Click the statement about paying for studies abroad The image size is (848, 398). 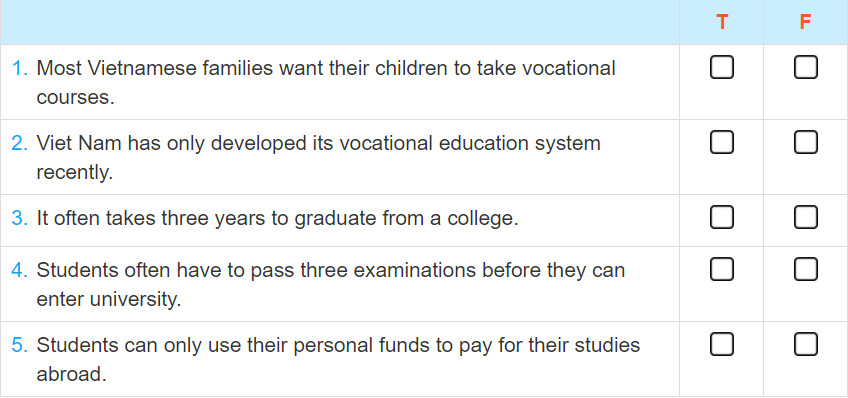[x=339, y=360]
